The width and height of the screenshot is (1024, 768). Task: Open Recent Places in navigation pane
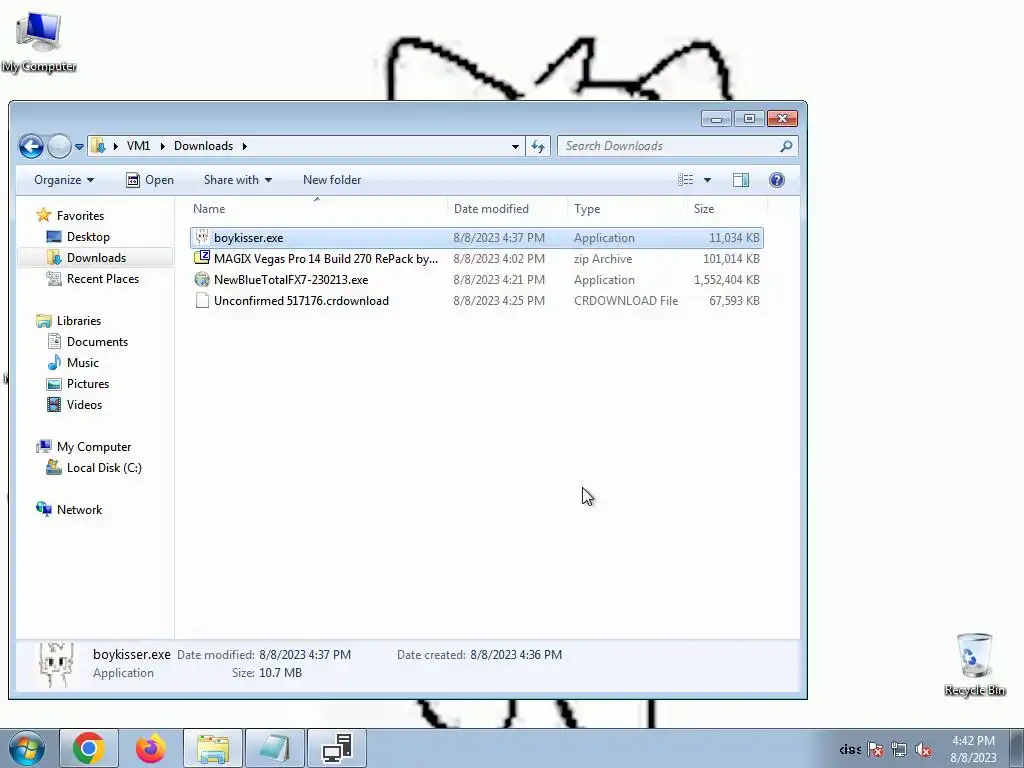point(92,279)
